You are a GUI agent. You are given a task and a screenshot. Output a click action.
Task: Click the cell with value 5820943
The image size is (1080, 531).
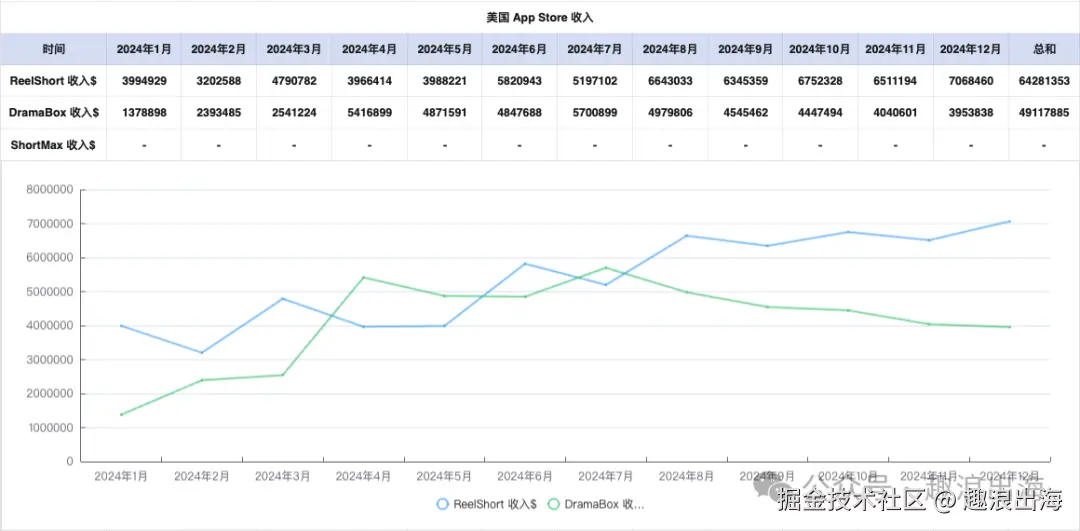(x=519, y=81)
